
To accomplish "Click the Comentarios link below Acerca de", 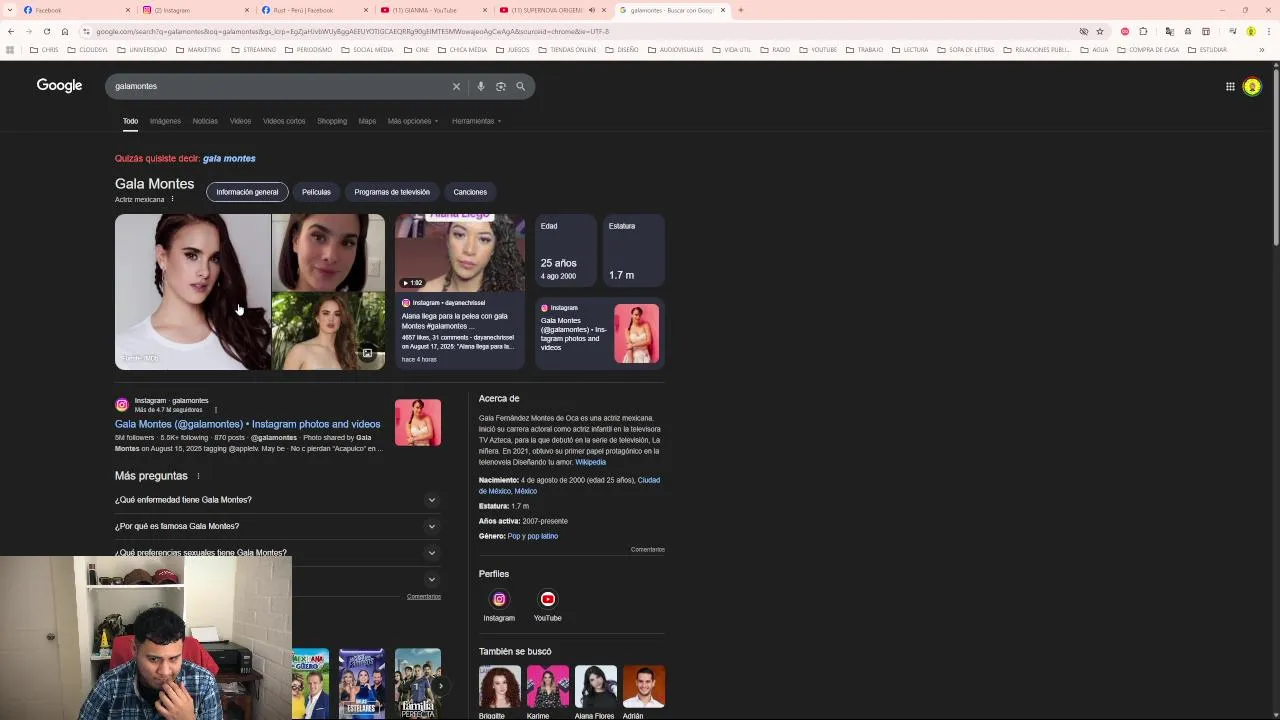I will pos(647,549).
